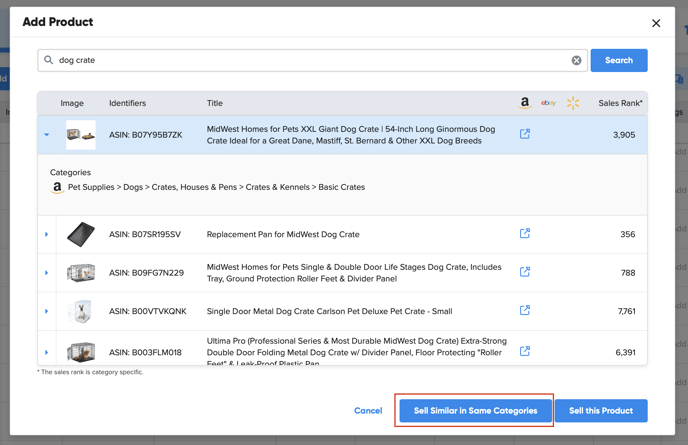The image size is (688, 445).
Task: Click sales rank value 356
Action: pos(627,234)
